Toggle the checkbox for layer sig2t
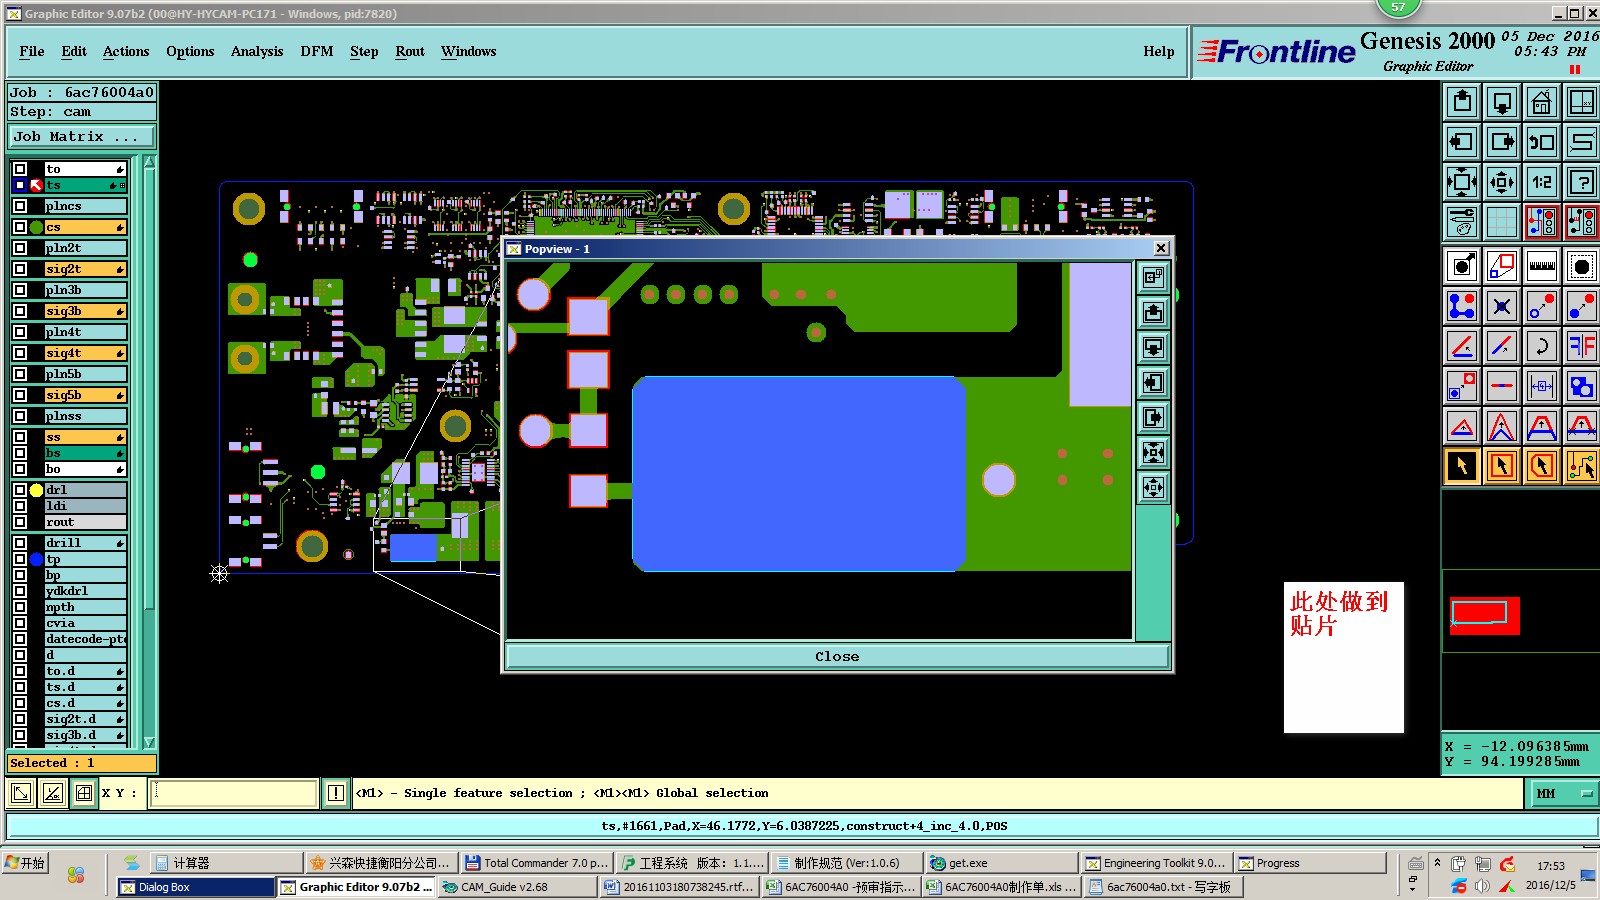Screen dimensions: 1600x900 20,269
